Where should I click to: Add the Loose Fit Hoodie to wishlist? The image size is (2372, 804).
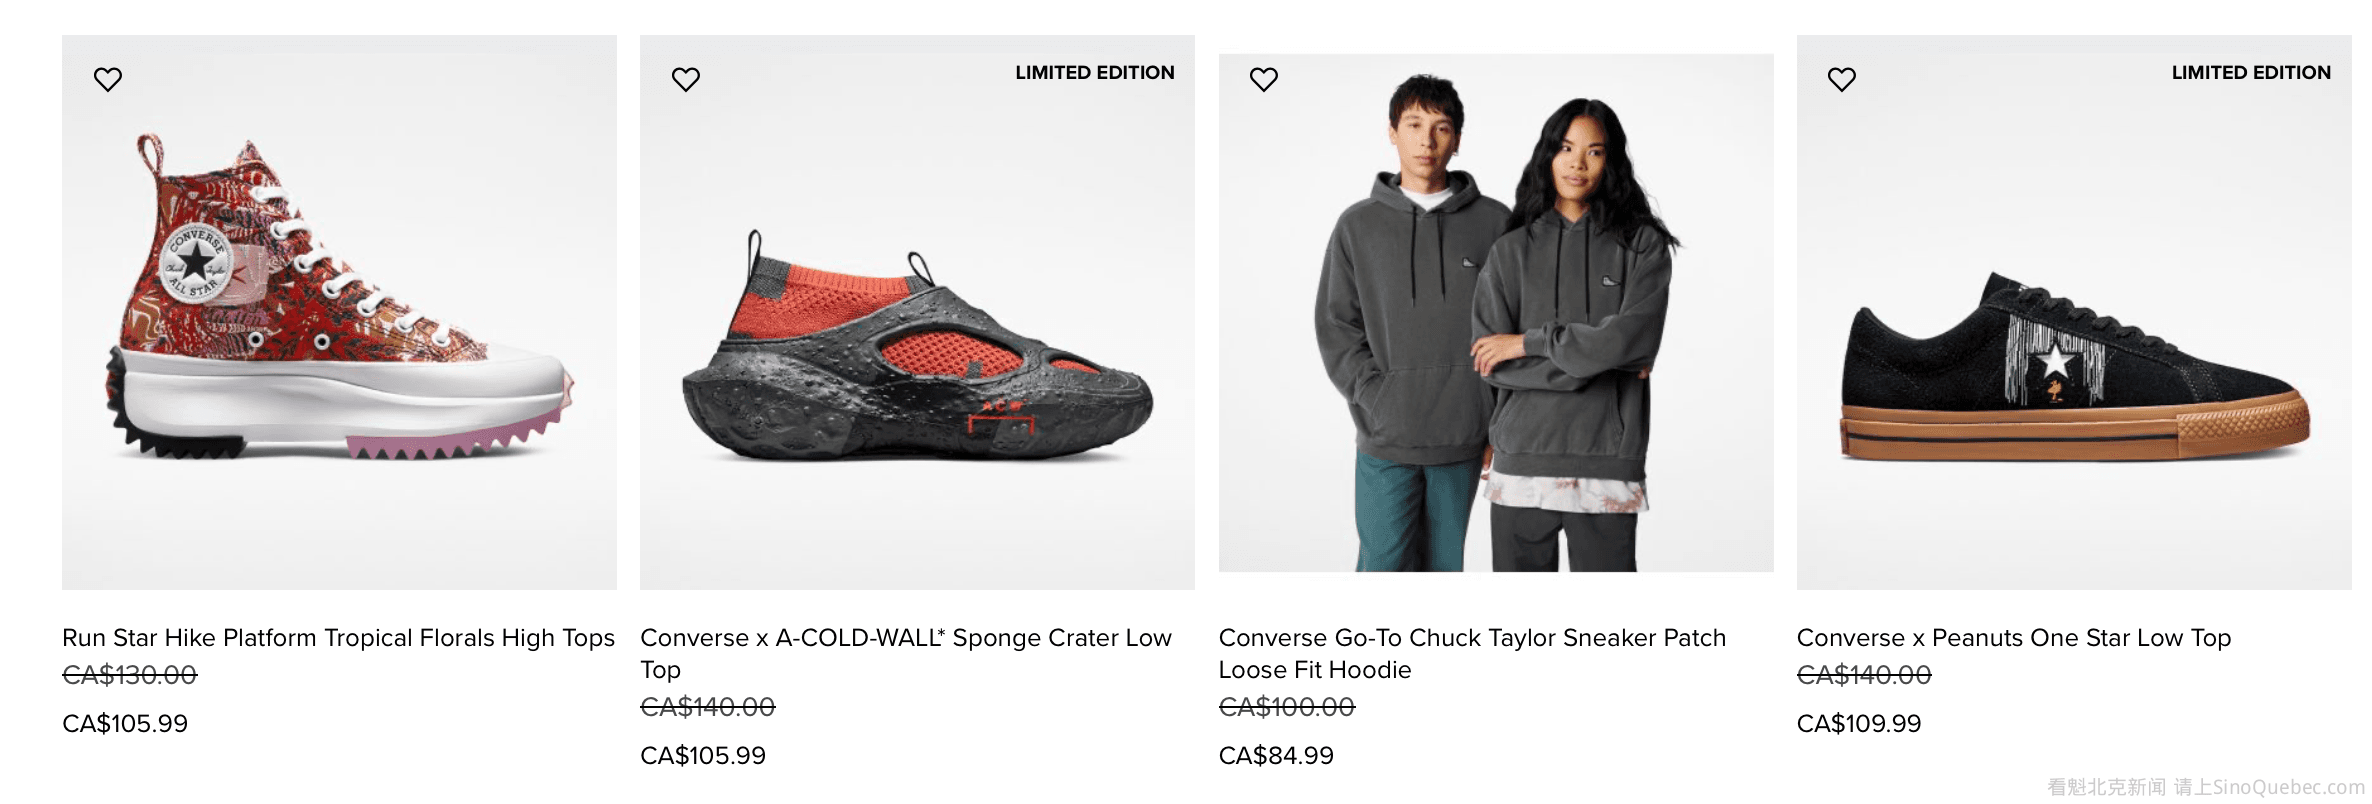pyautogui.click(x=1264, y=79)
